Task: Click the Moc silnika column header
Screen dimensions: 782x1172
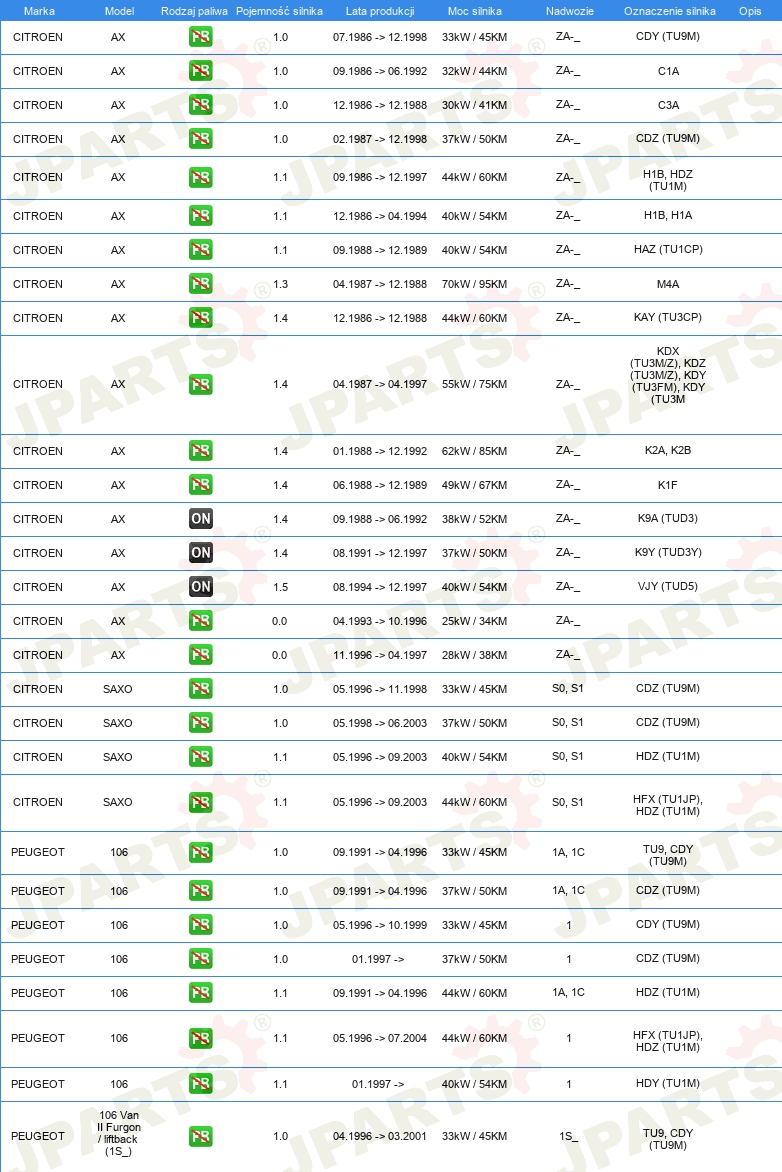Action: (x=475, y=11)
